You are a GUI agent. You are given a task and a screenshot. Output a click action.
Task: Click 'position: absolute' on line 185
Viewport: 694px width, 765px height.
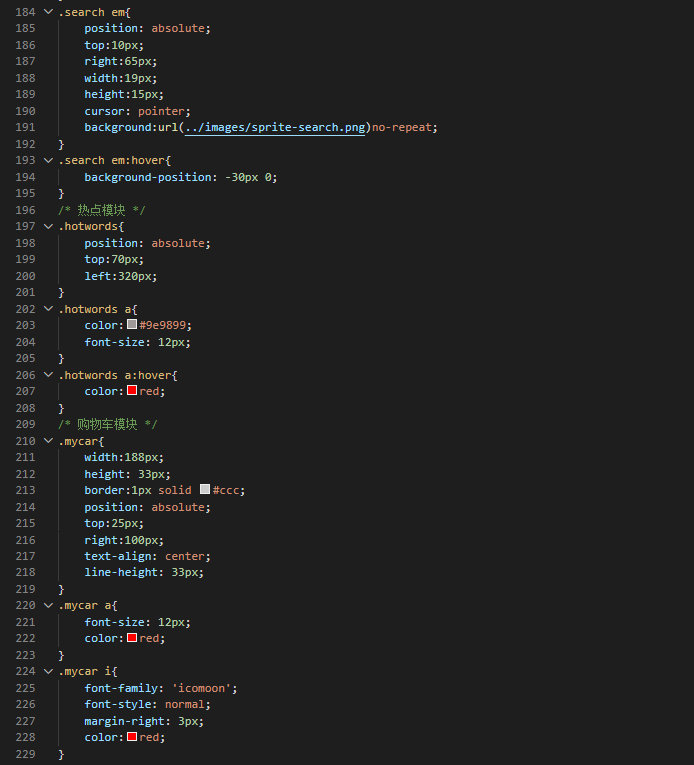pyautogui.click(x=147, y=28)
